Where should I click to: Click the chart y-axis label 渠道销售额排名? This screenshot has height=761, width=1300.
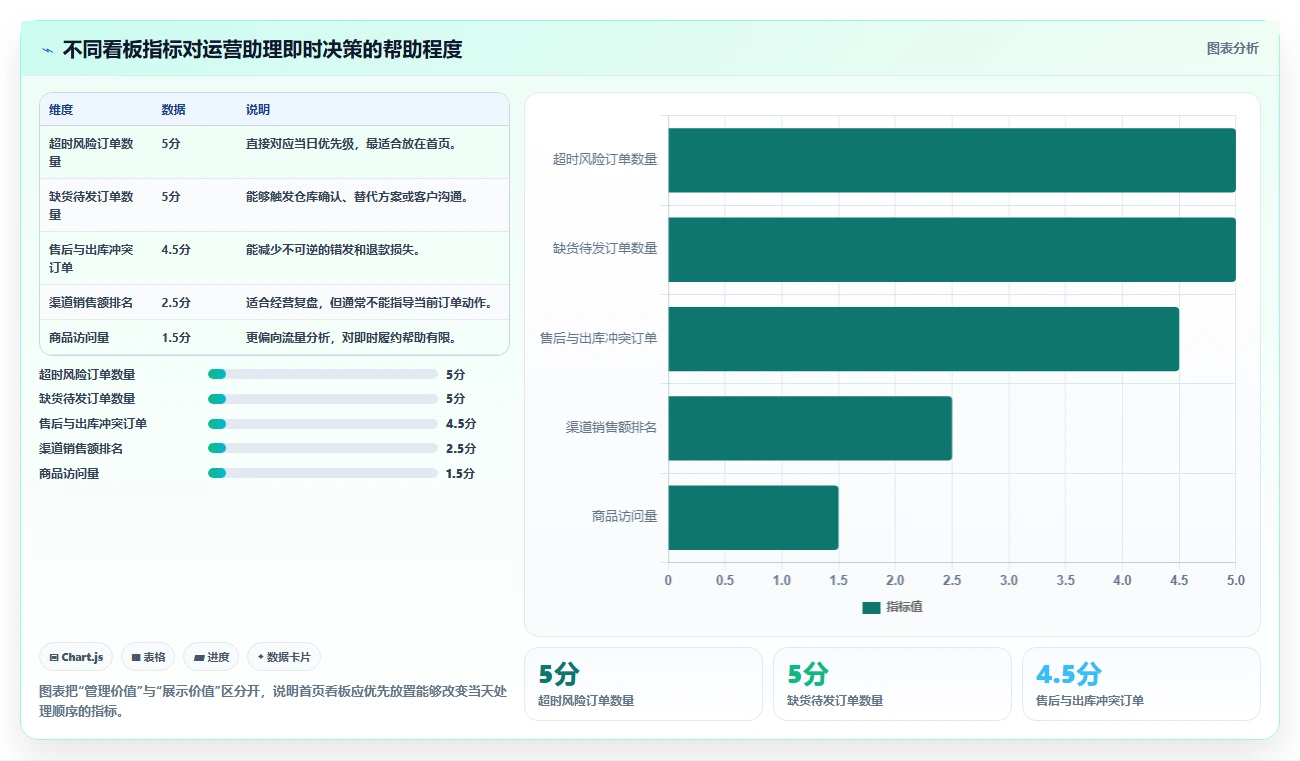[611, 428]
